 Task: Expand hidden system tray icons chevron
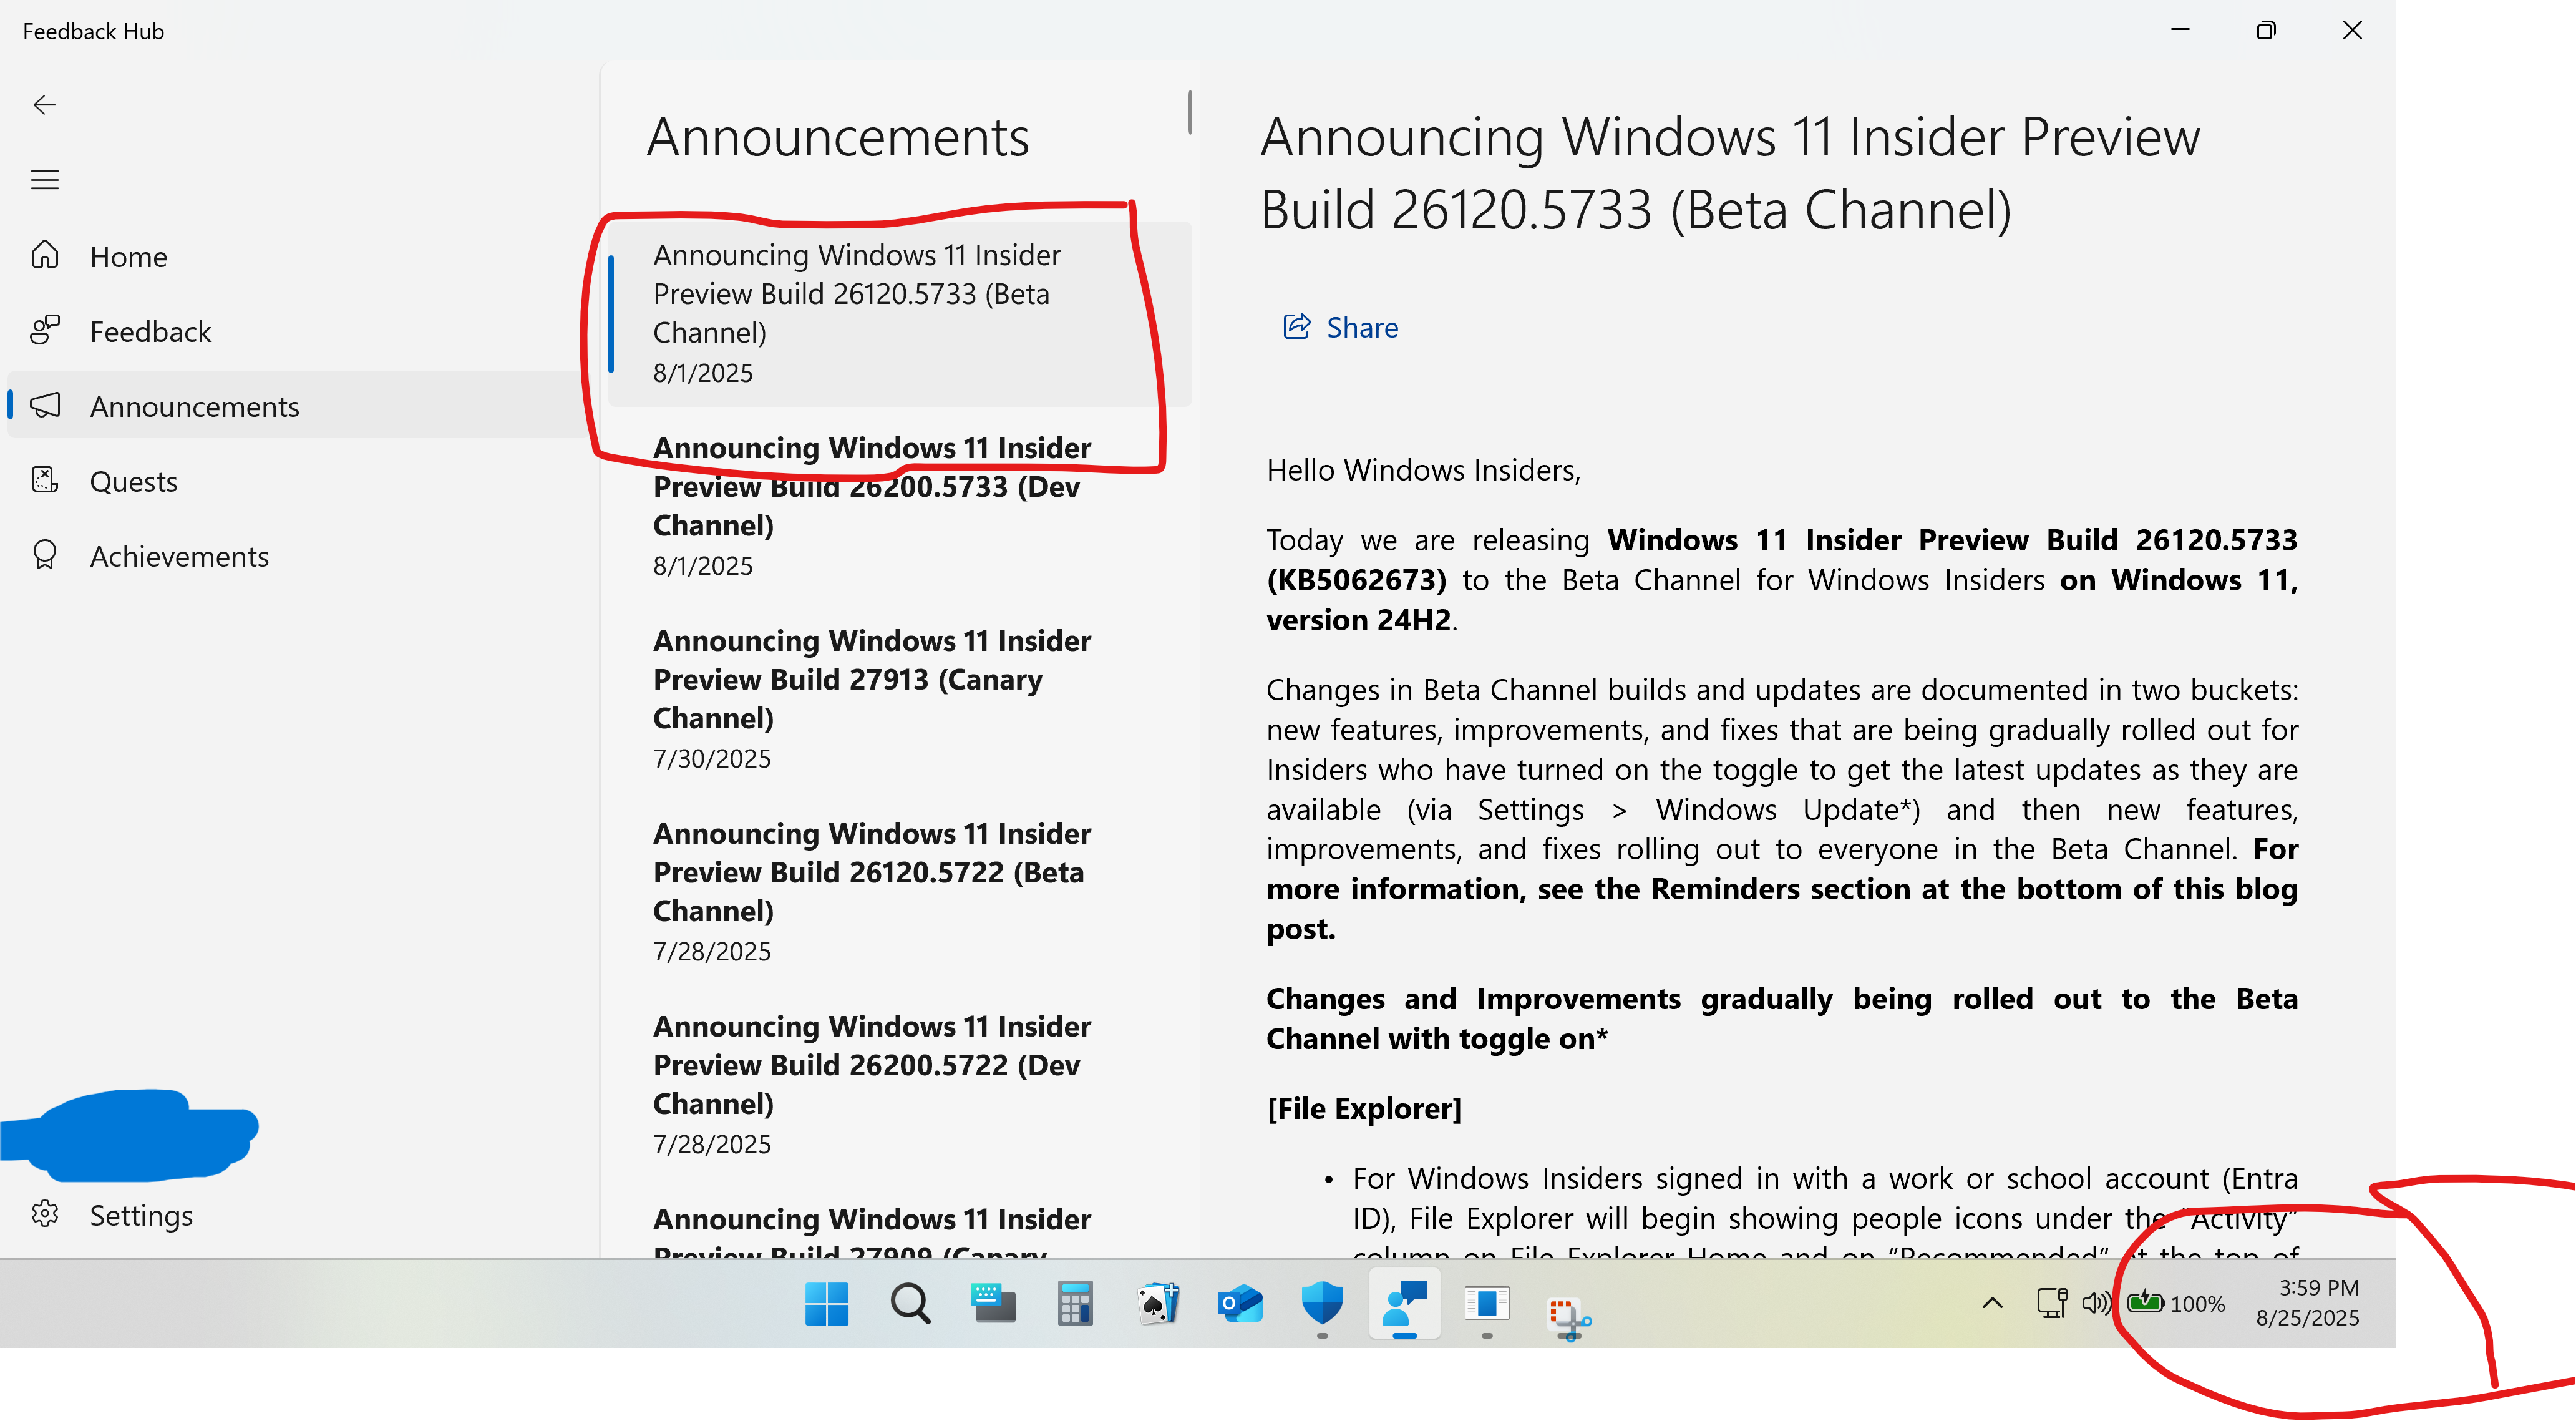pyautogui.click(x=1992, y=1303)
